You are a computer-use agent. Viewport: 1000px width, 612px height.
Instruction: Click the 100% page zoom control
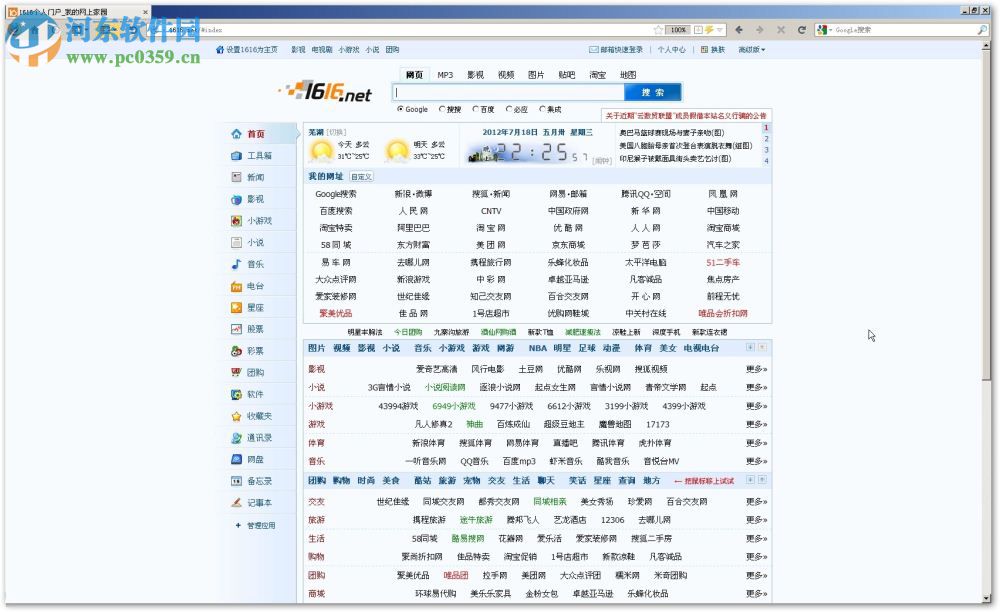(676, 29)
